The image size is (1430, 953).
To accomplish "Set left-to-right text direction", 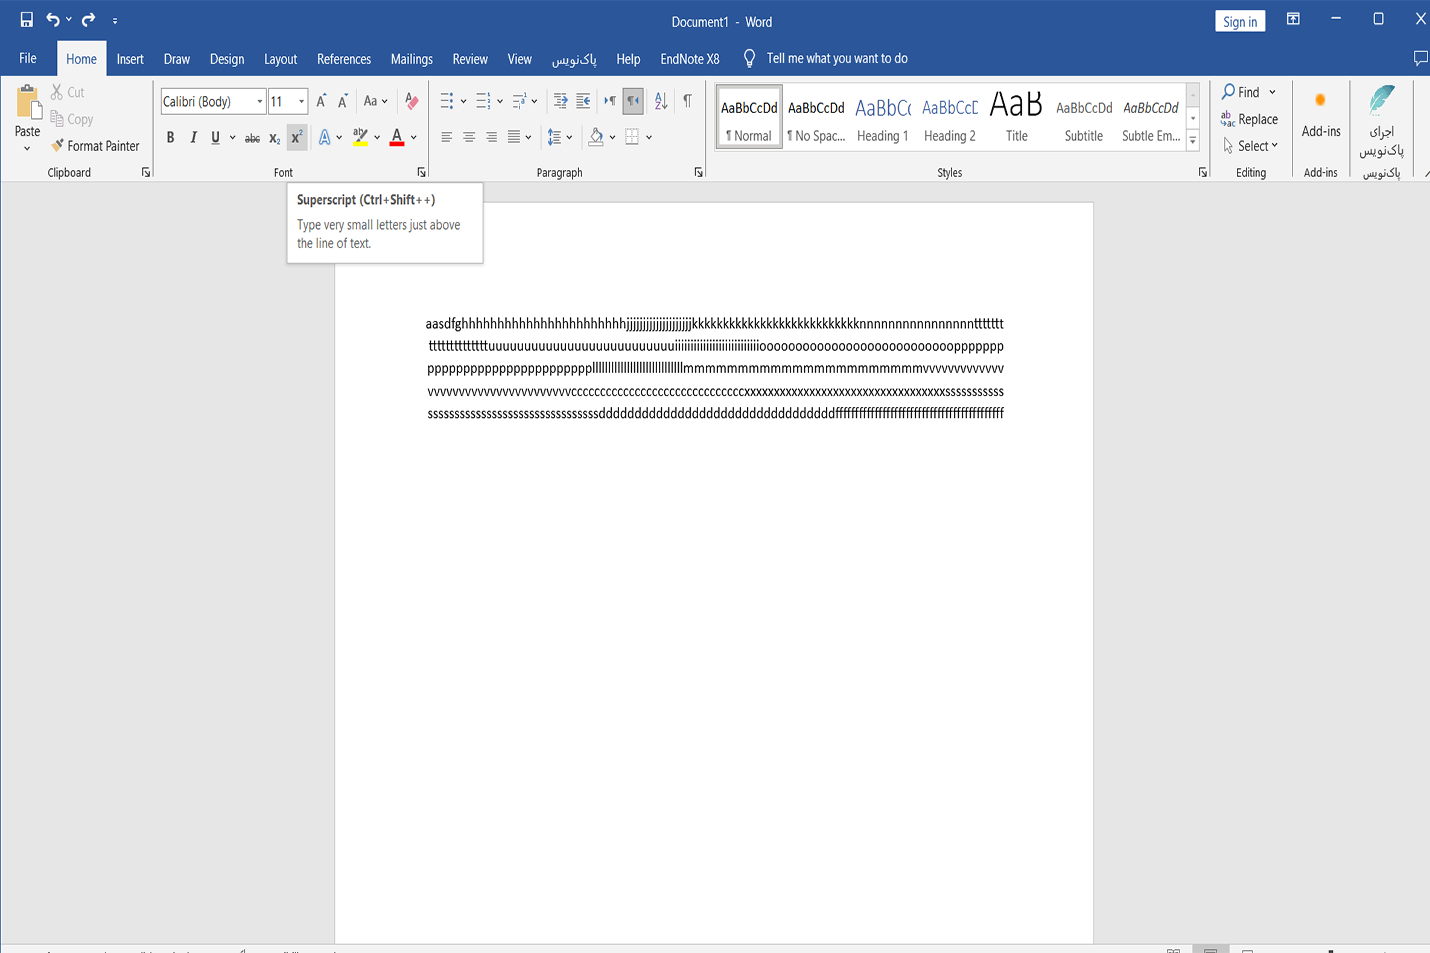I will pyautogui.click(x=609, y=101).
